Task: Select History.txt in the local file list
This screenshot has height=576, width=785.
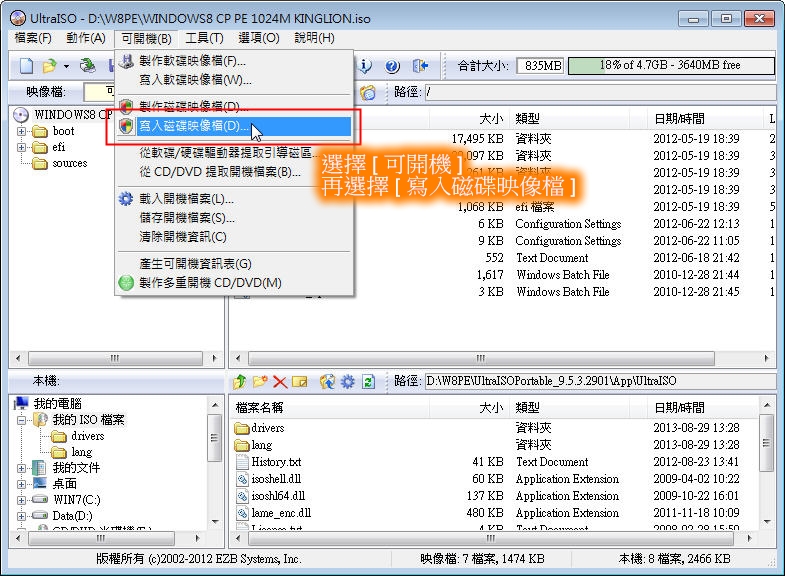Action: click(276, 462)
